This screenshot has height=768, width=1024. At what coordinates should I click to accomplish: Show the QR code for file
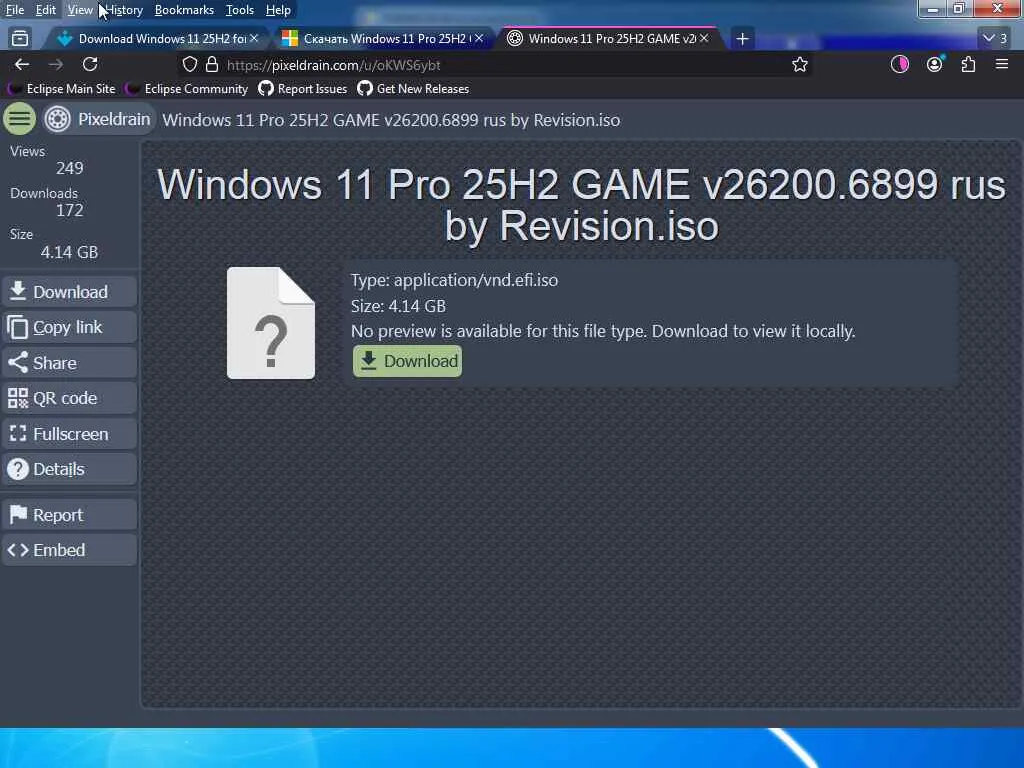[69, 398]
